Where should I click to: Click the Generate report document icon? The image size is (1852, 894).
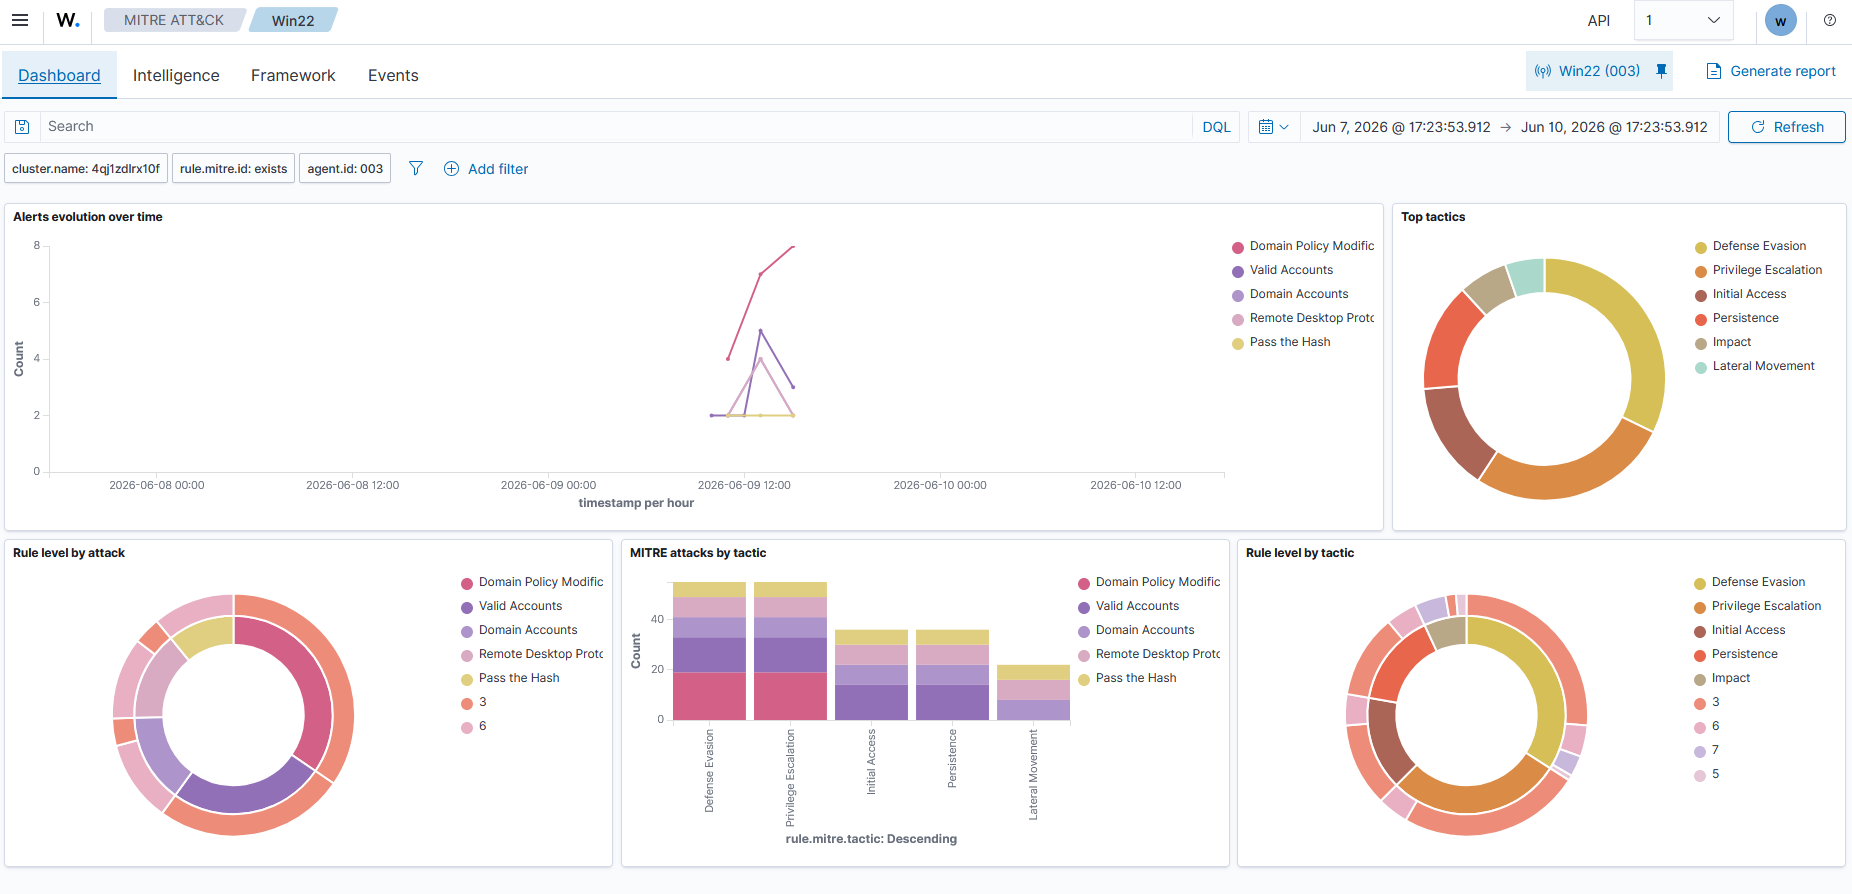1714,71
